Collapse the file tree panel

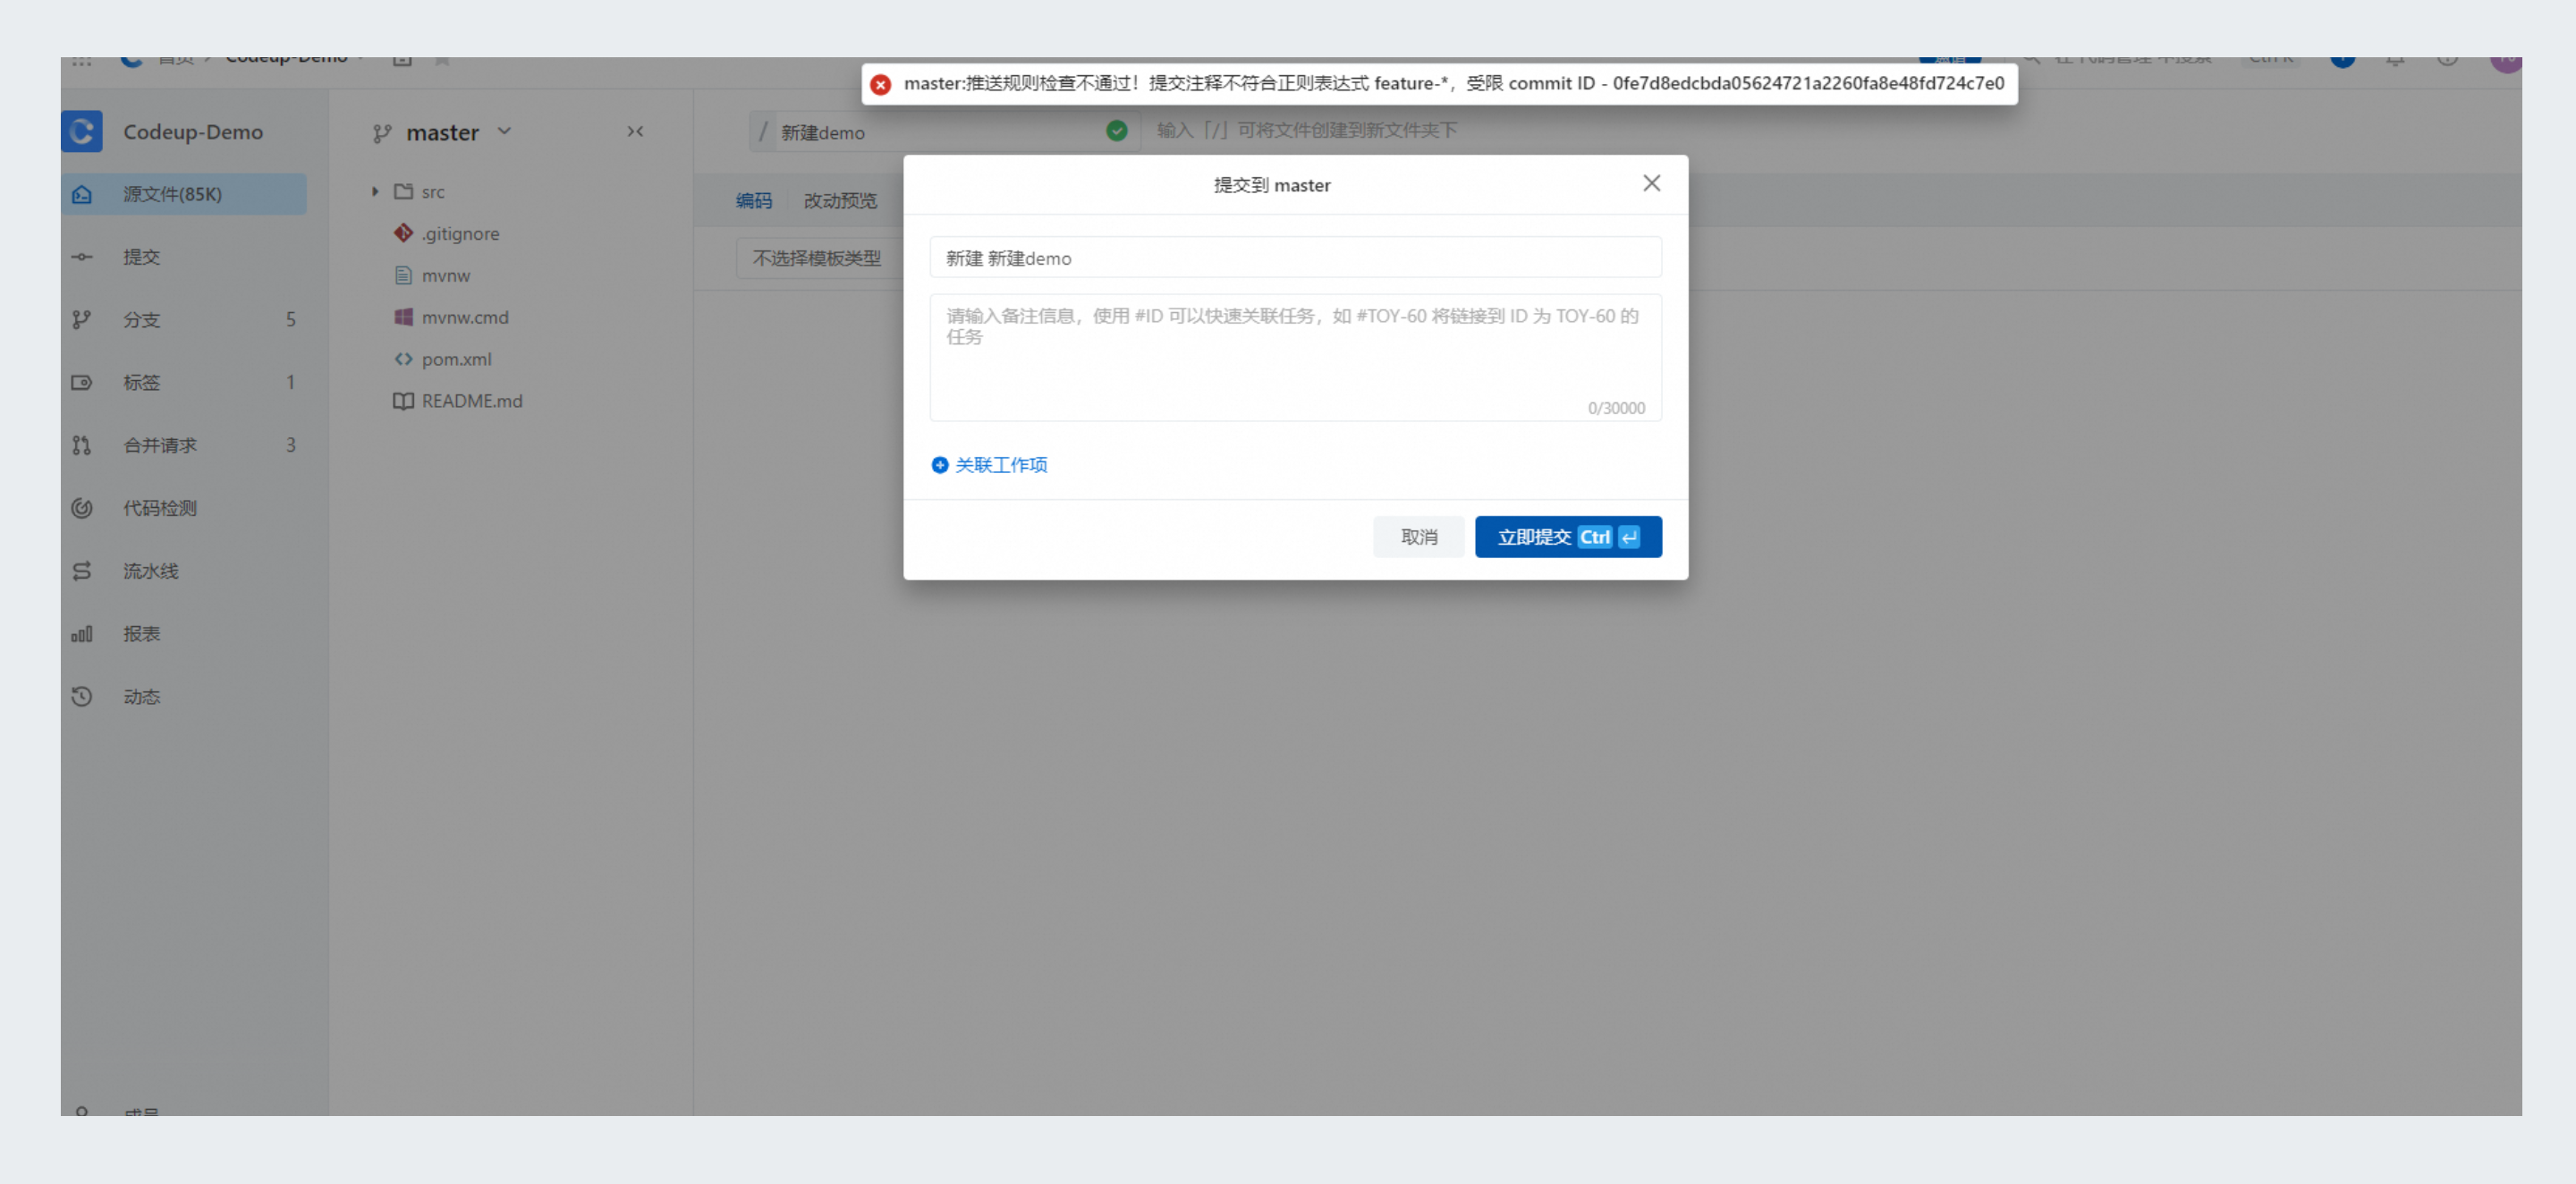click(635, 132)
